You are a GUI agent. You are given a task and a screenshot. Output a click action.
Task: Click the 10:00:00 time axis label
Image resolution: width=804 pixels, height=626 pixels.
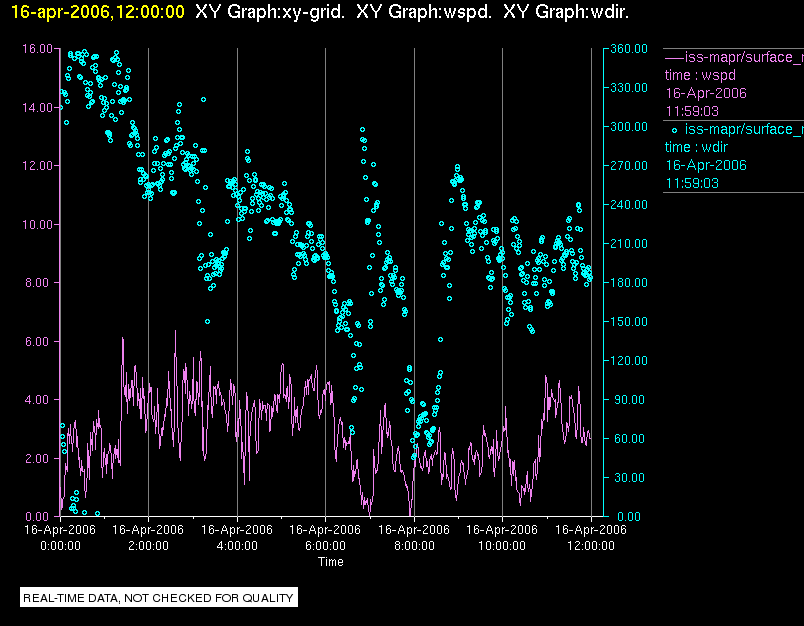coord(502,546)
